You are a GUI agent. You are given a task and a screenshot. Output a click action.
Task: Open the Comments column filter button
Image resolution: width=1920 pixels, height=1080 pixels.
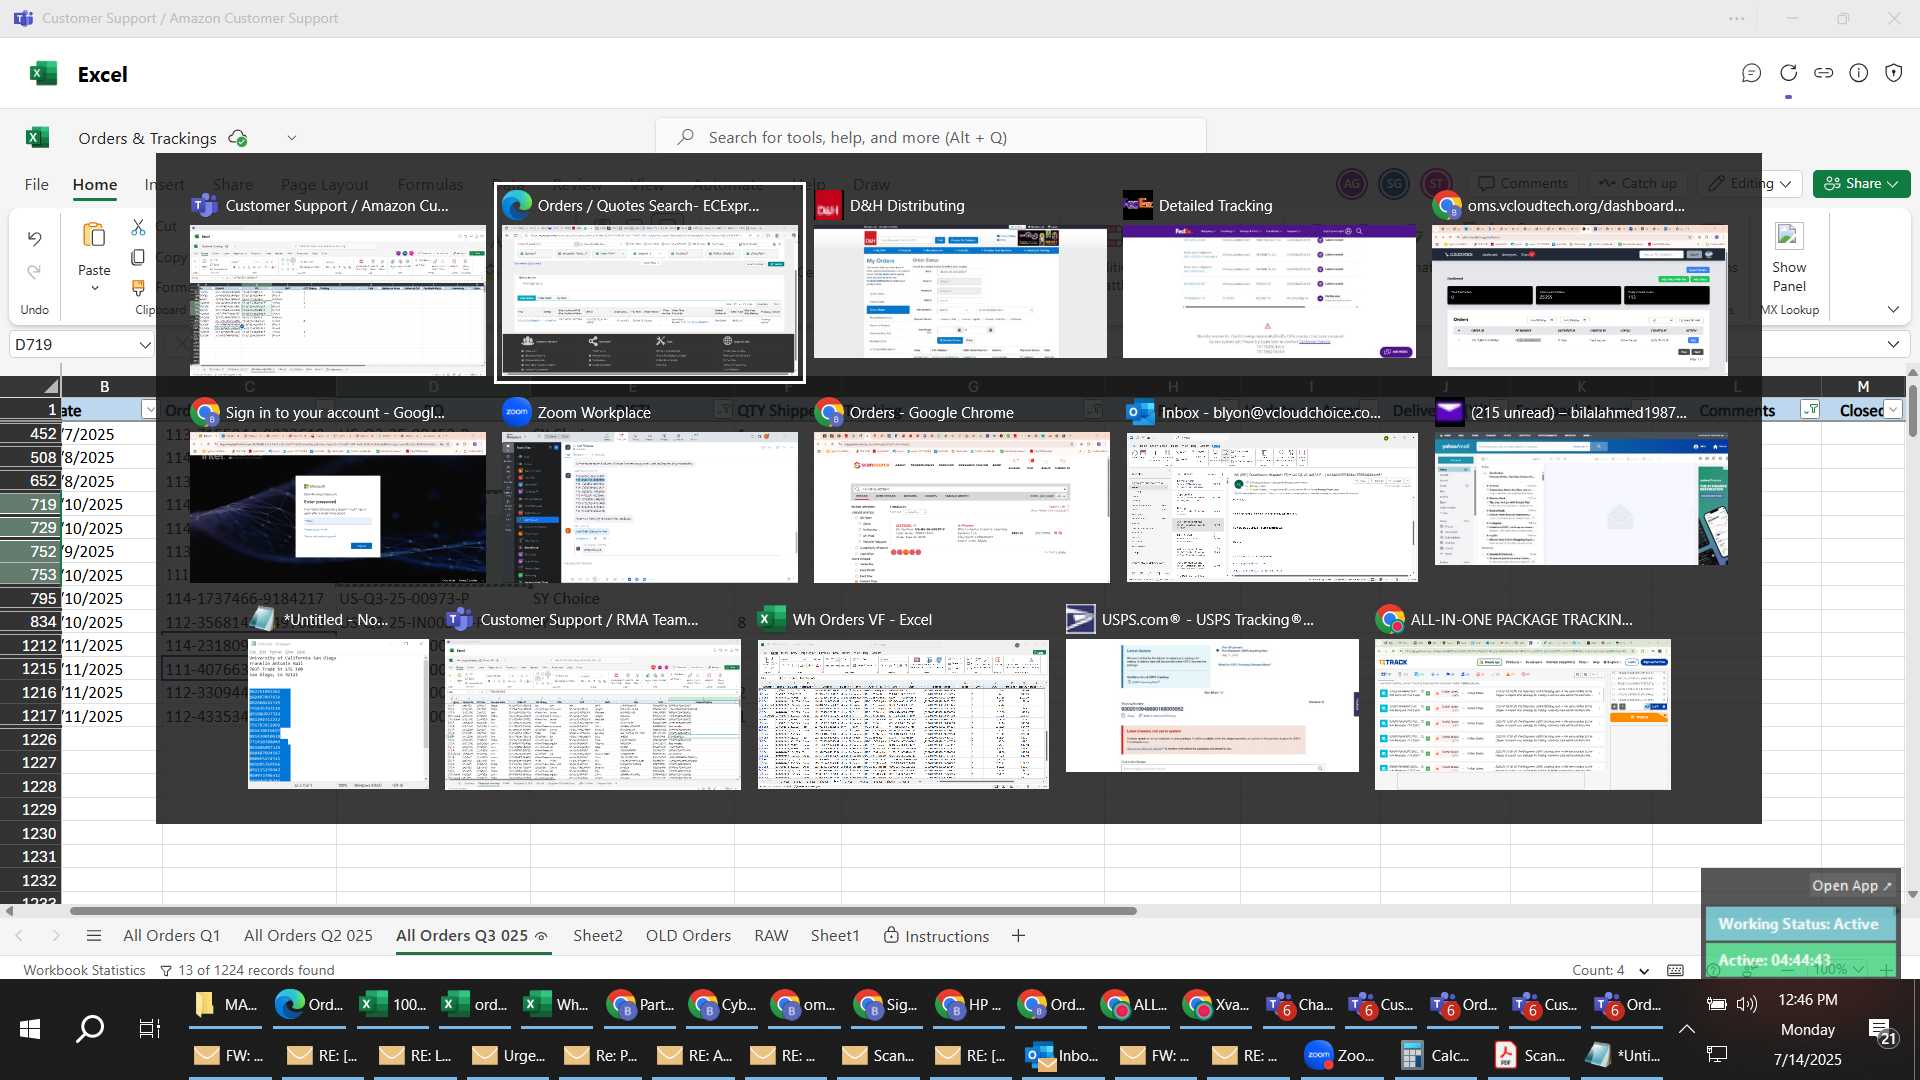(x=1810, y=410)
